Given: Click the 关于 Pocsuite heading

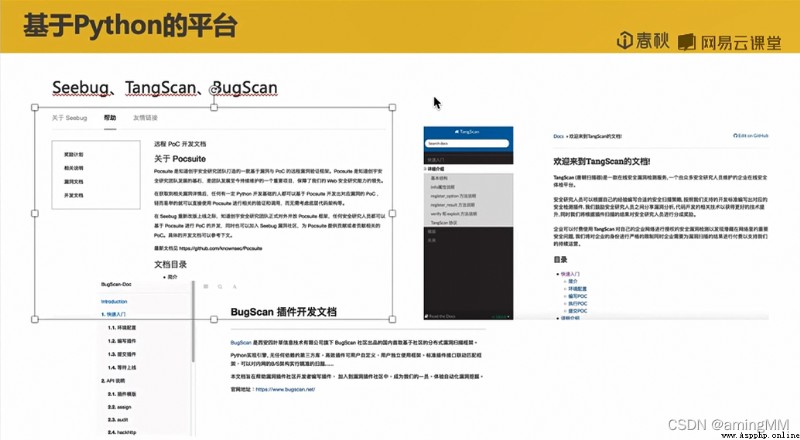Looking at the screenshot, I should [x=180, y=159].
